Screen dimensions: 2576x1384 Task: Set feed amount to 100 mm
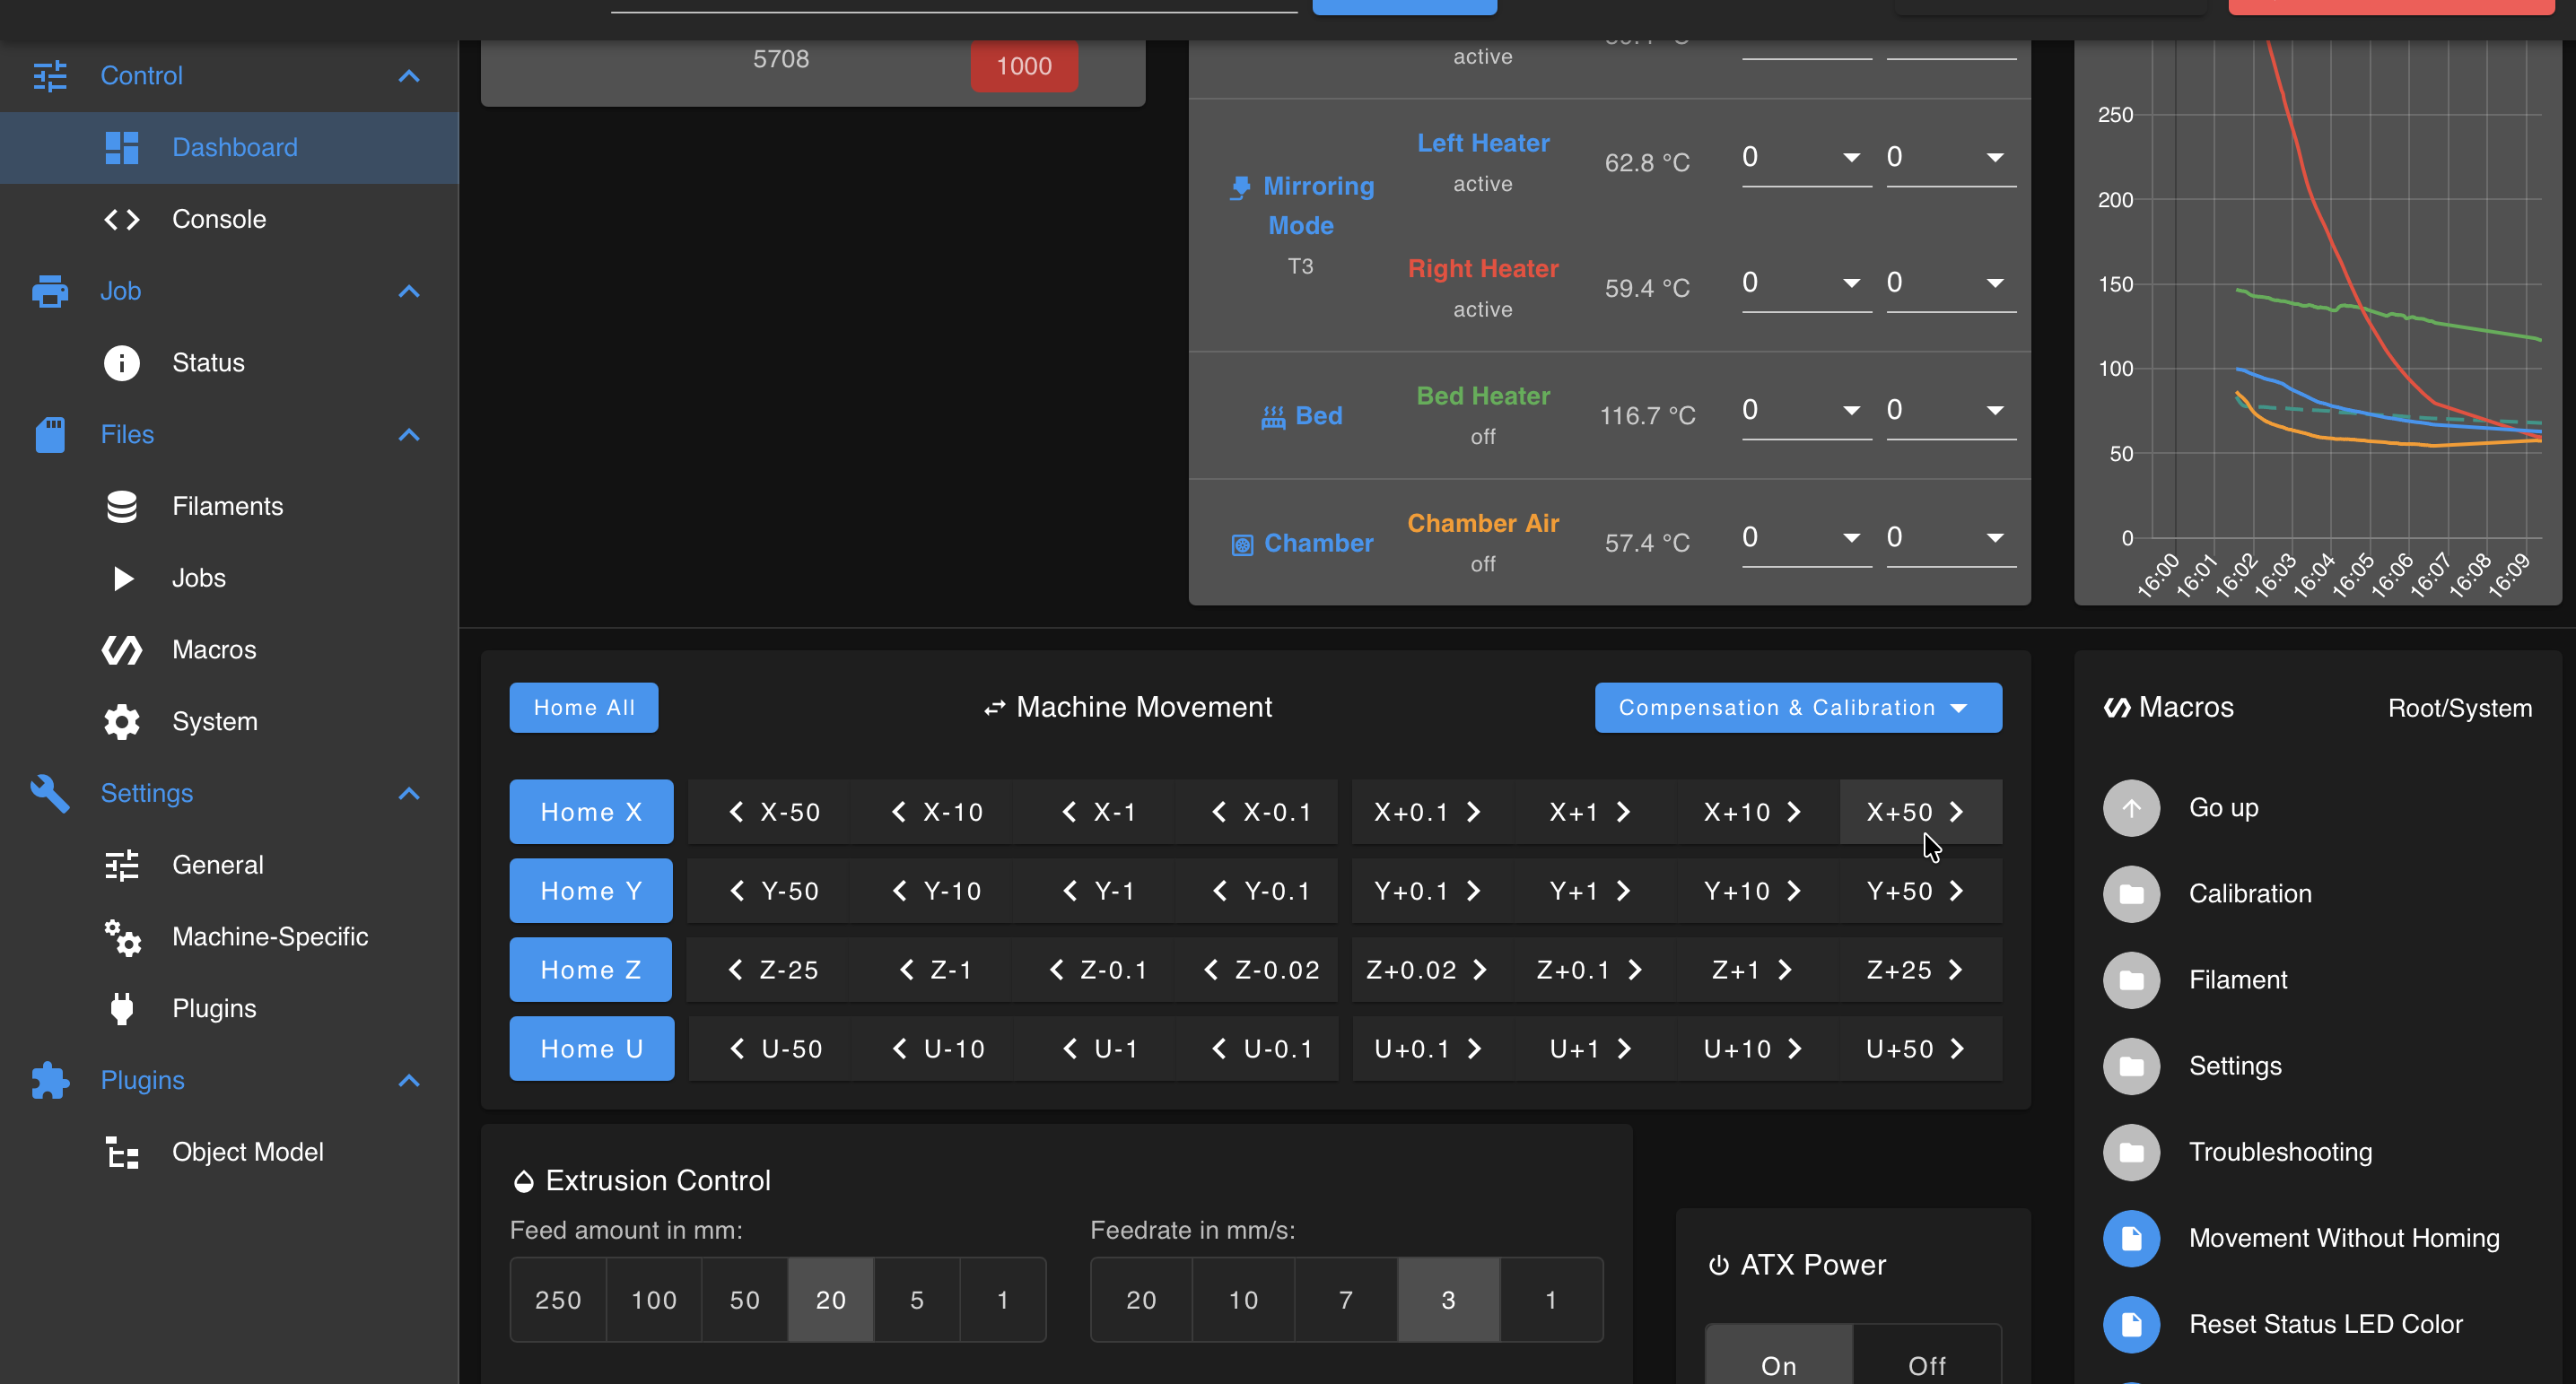[654, 1299]
